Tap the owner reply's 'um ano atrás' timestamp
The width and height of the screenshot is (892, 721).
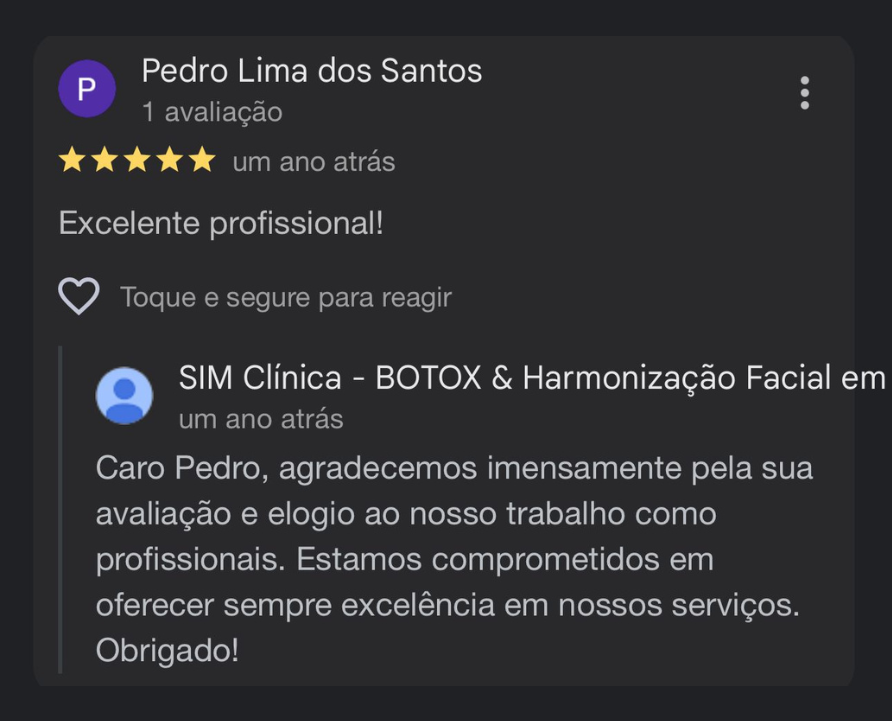click(x=261, y=419)
